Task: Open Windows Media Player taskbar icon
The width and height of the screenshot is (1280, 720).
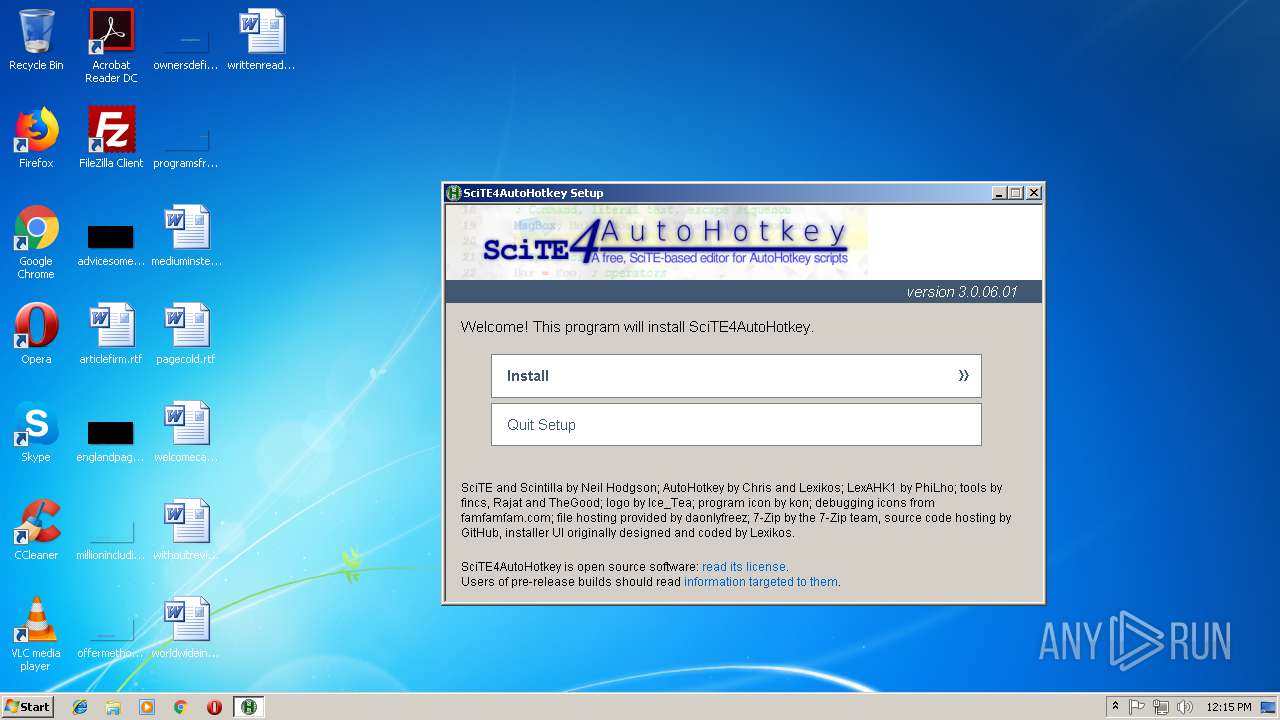Action: point(147,707)
